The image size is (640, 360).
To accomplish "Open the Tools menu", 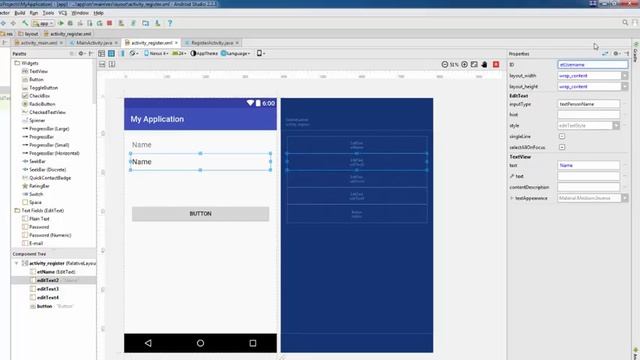I will (x=48, y=13).
